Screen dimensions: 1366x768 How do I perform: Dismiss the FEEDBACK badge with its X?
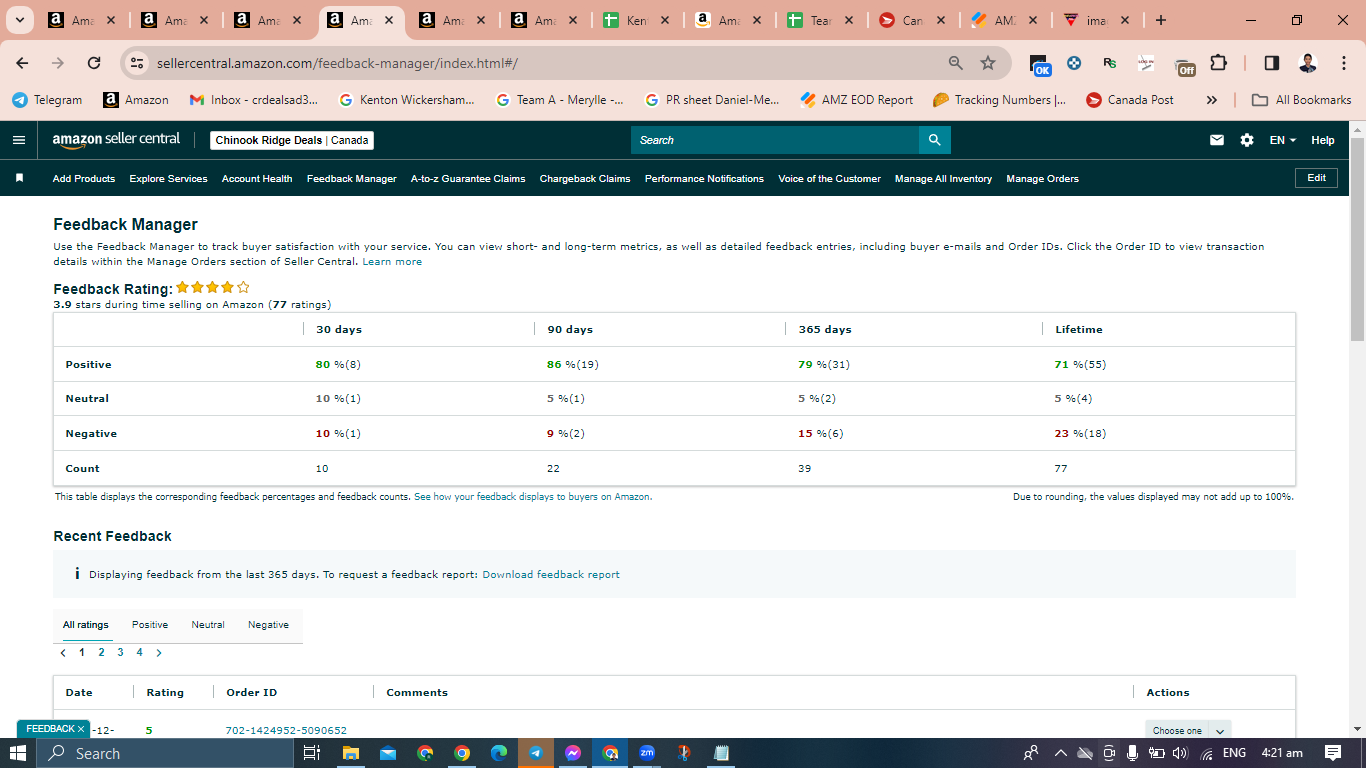point(81,729)
